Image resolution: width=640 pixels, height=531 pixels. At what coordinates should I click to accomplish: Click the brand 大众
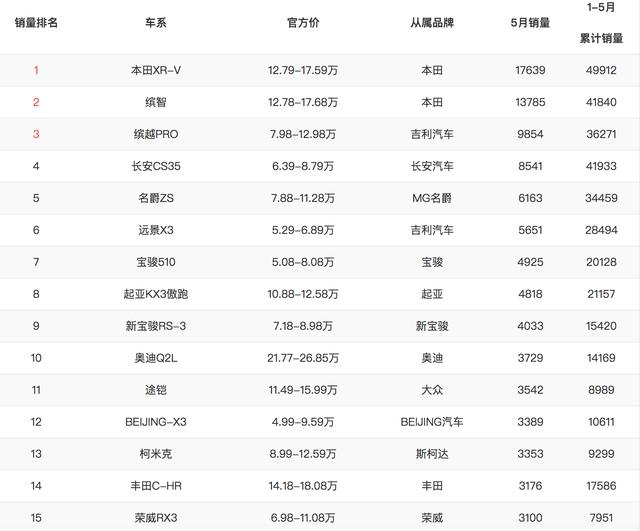tap(432, 390)
